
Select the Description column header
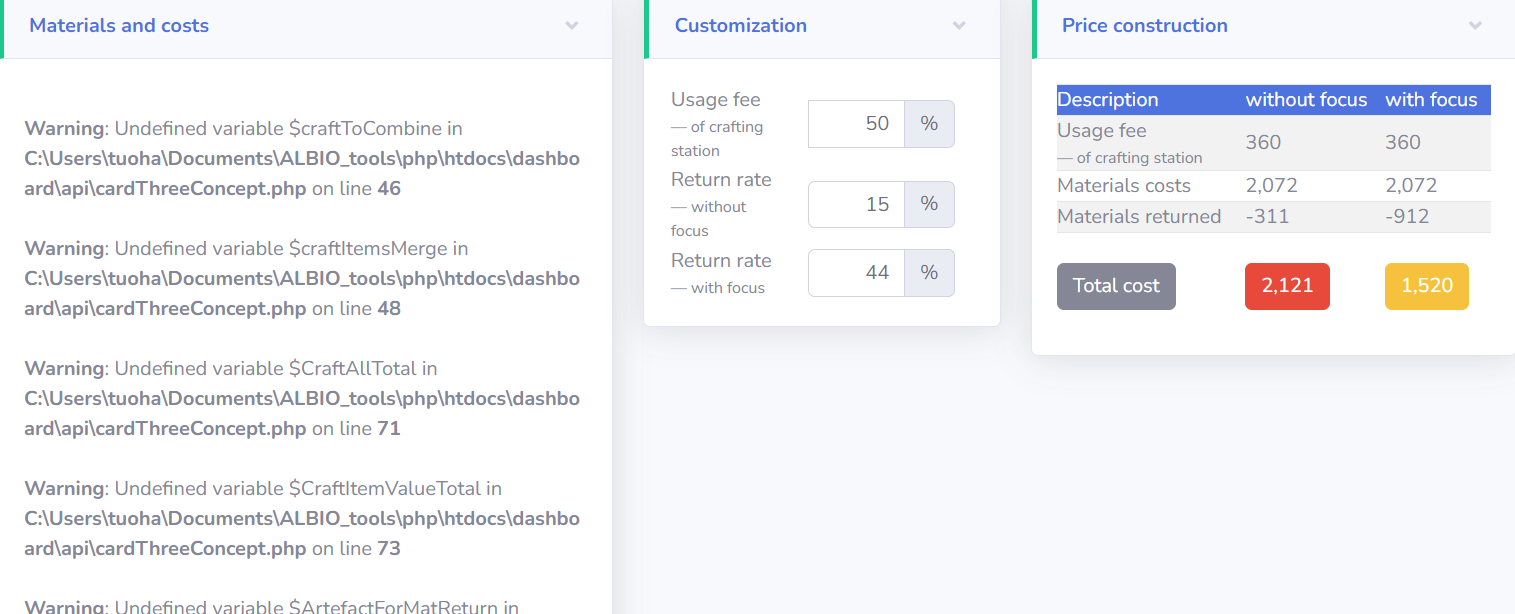pos(1108,99)
